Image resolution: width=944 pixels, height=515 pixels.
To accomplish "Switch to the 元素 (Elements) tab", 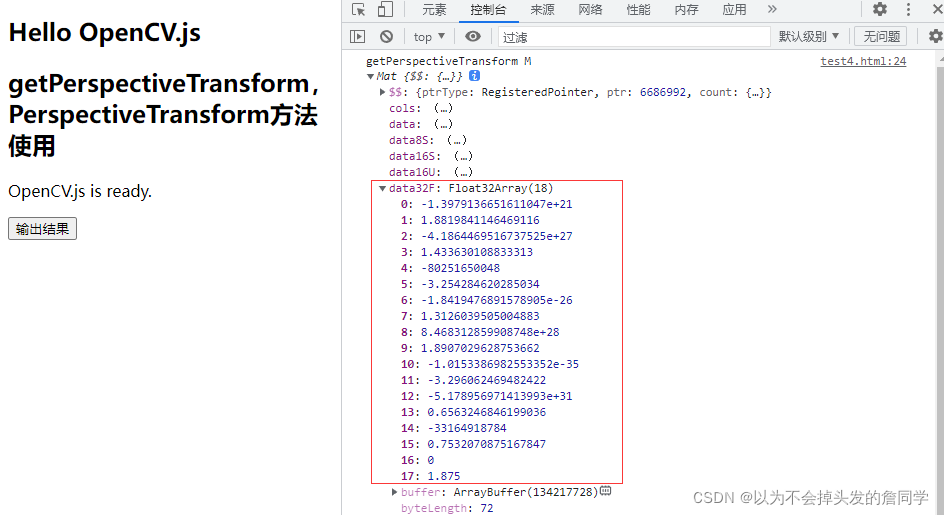I will tap(434, 10).
